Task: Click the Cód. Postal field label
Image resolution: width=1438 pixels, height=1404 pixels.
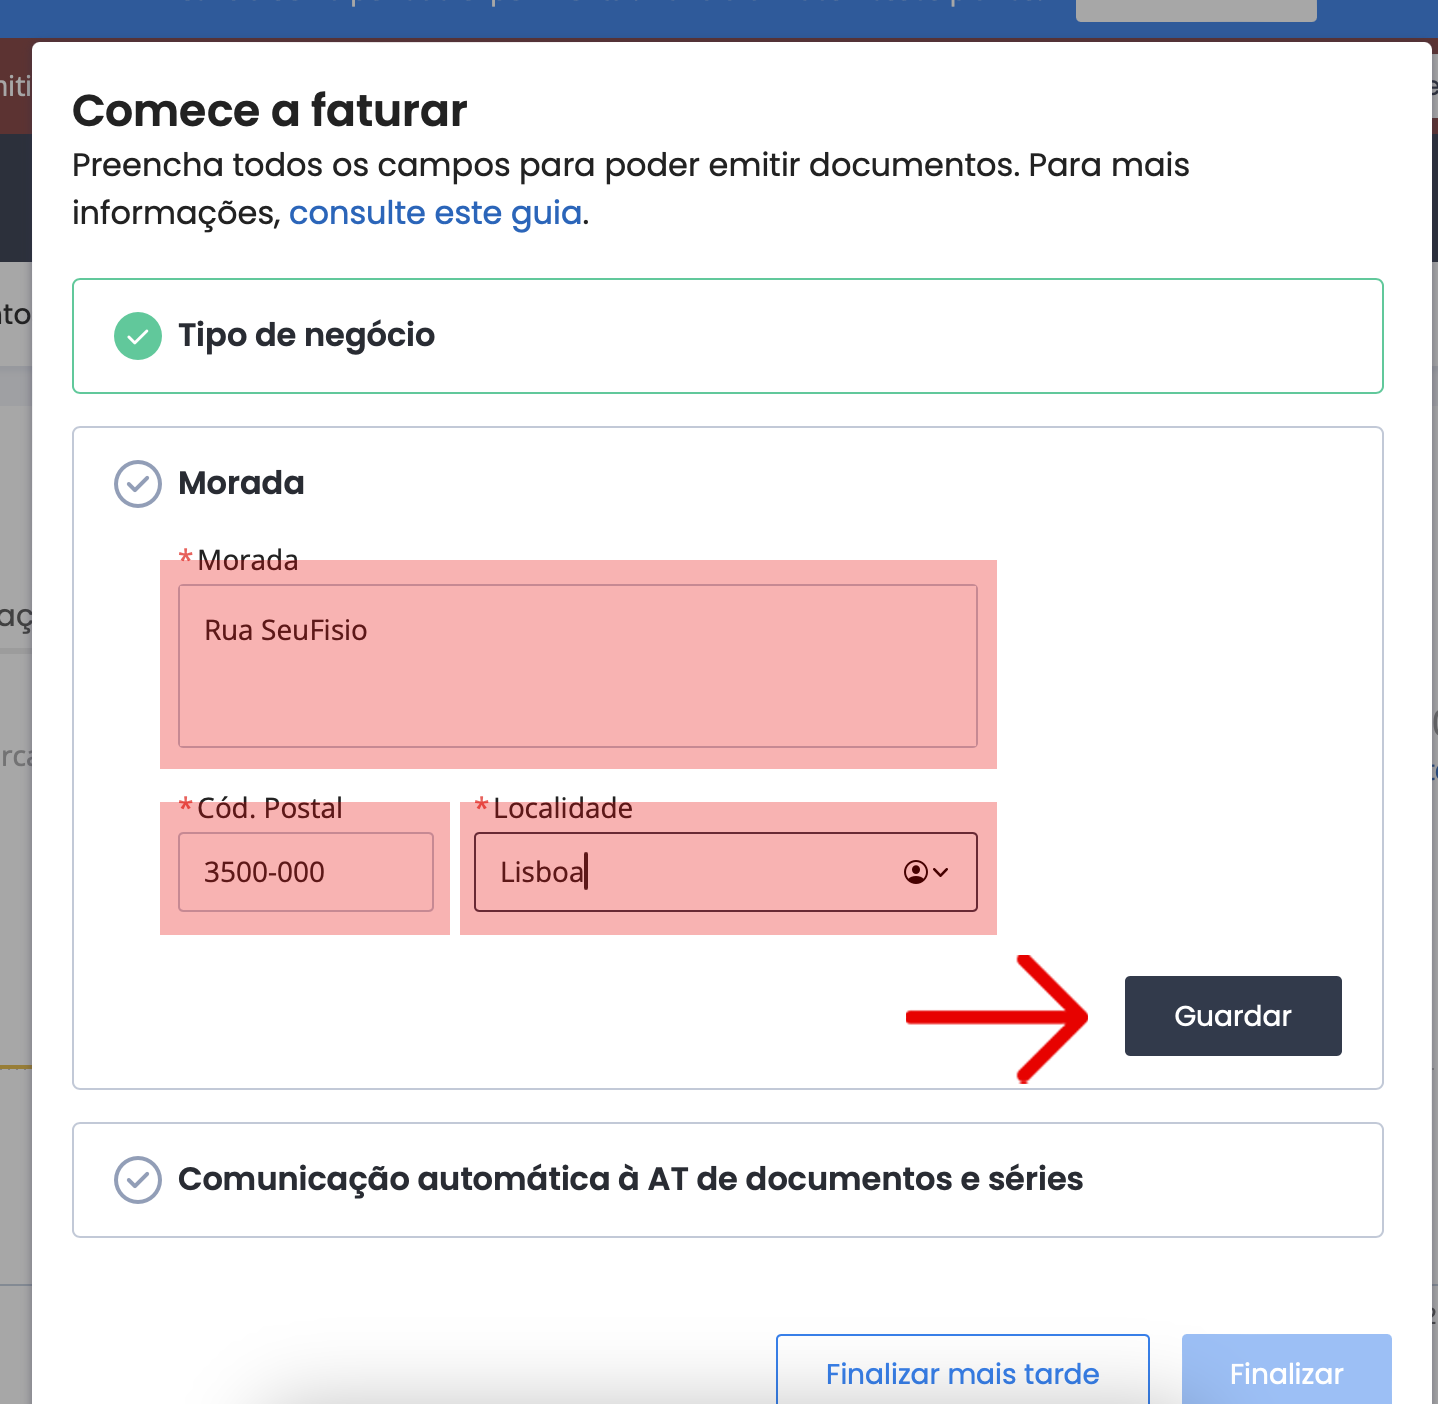Action: 270,808
